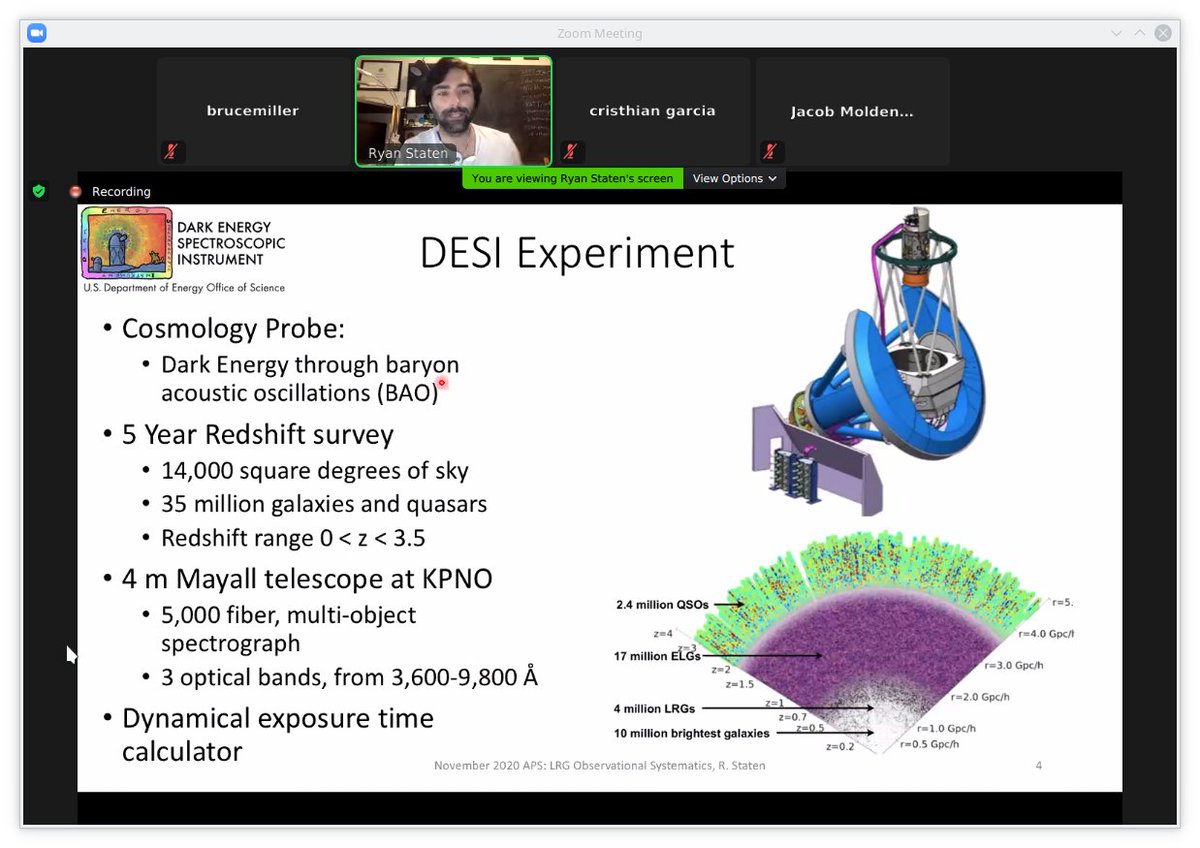Click the 'Recording' label
Screen dimensions: 1200x848
pos(121,191)
